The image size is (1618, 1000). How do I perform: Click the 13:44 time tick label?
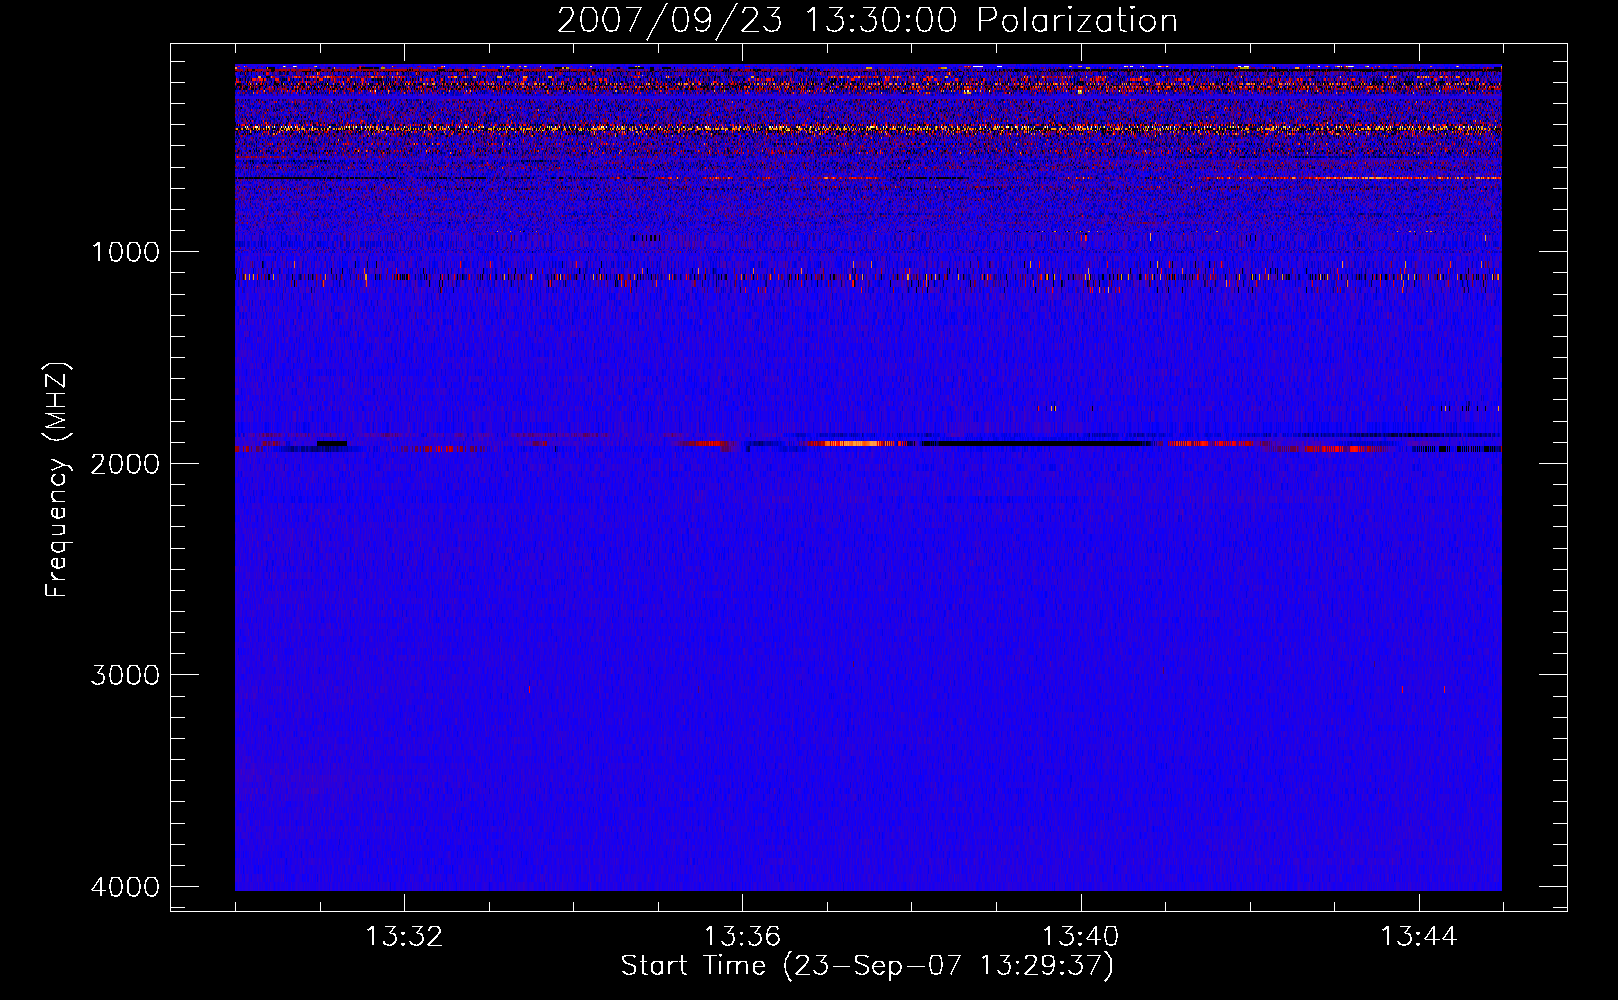[1419, 937]
